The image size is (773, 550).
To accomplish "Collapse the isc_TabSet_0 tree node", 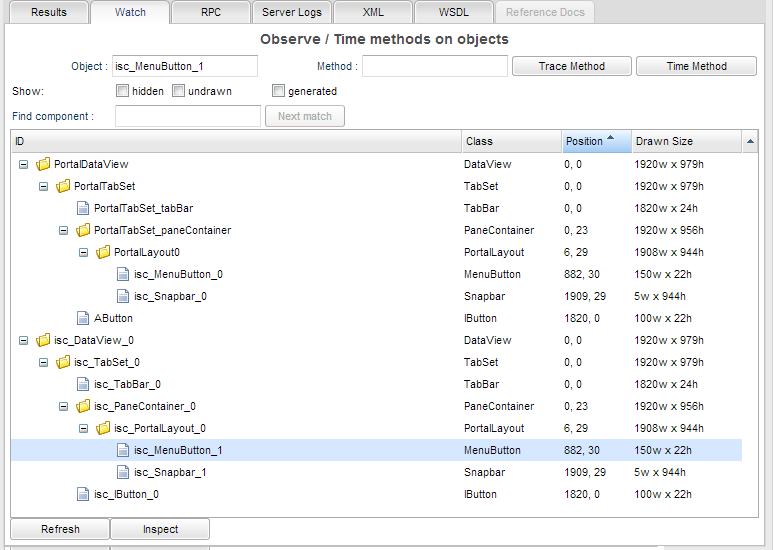I will coord(44,362).
